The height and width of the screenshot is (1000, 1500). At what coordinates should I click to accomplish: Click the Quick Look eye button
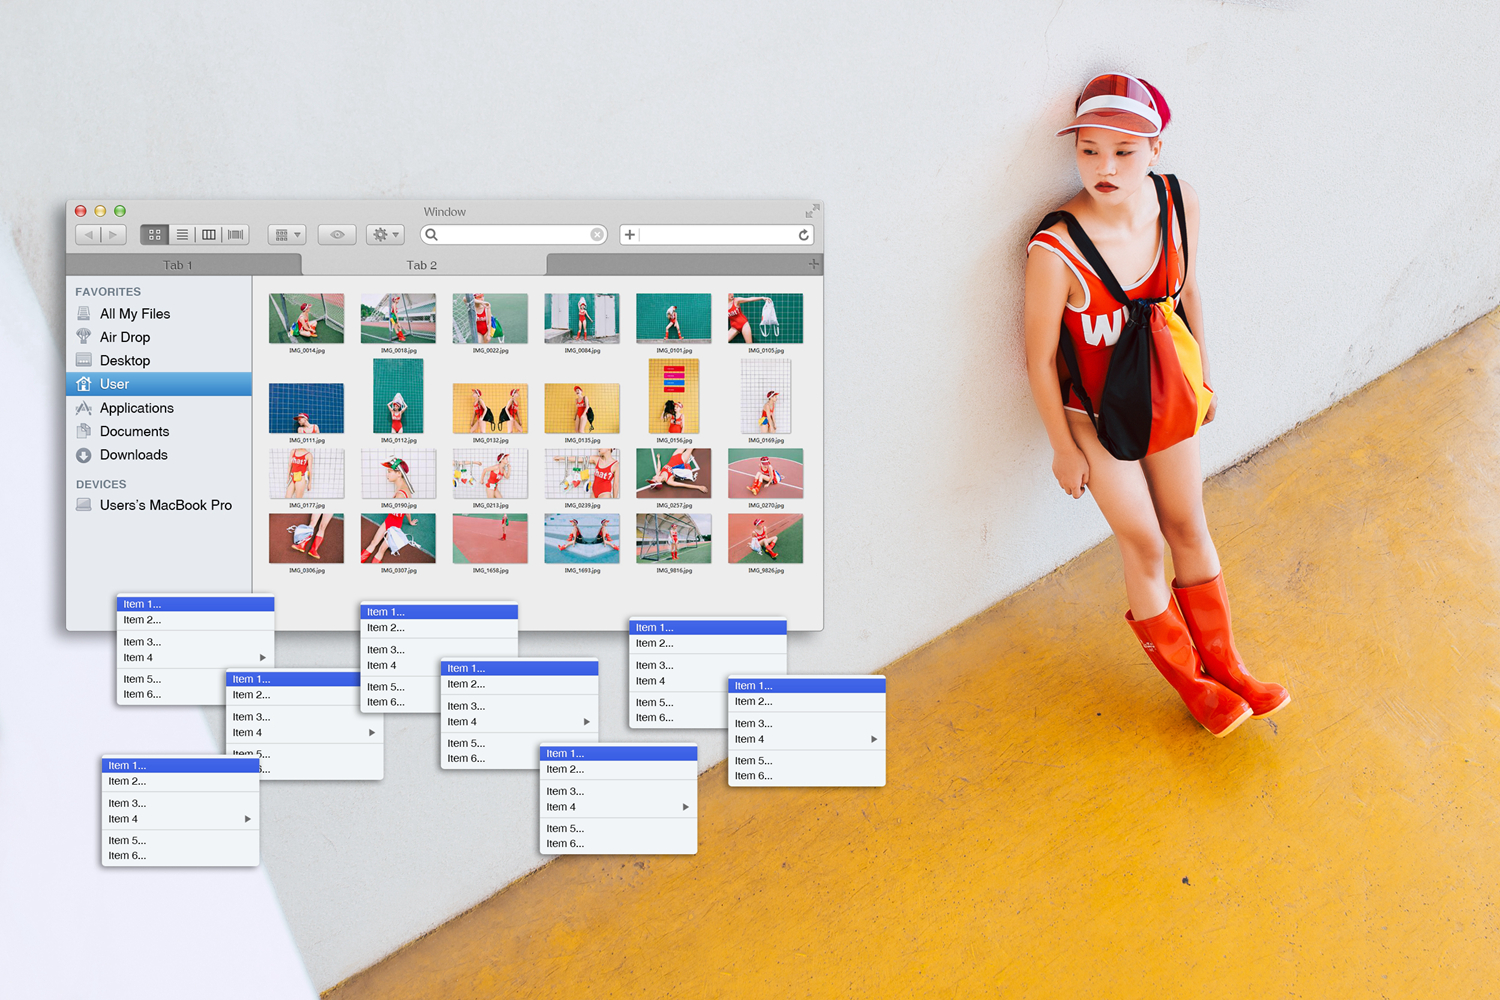tap(337, 235)
